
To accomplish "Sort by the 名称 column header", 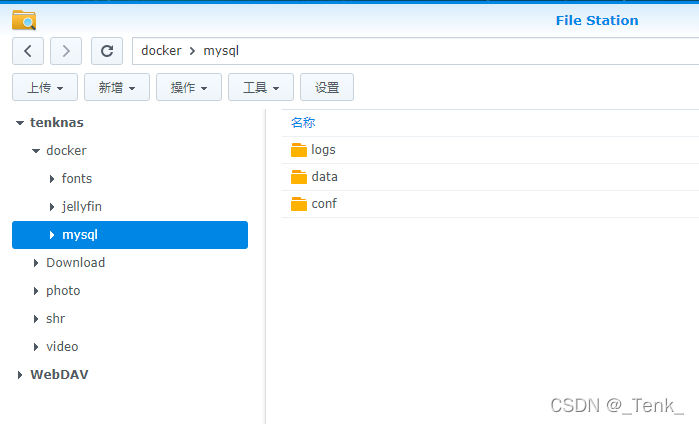I will point(303,123).
